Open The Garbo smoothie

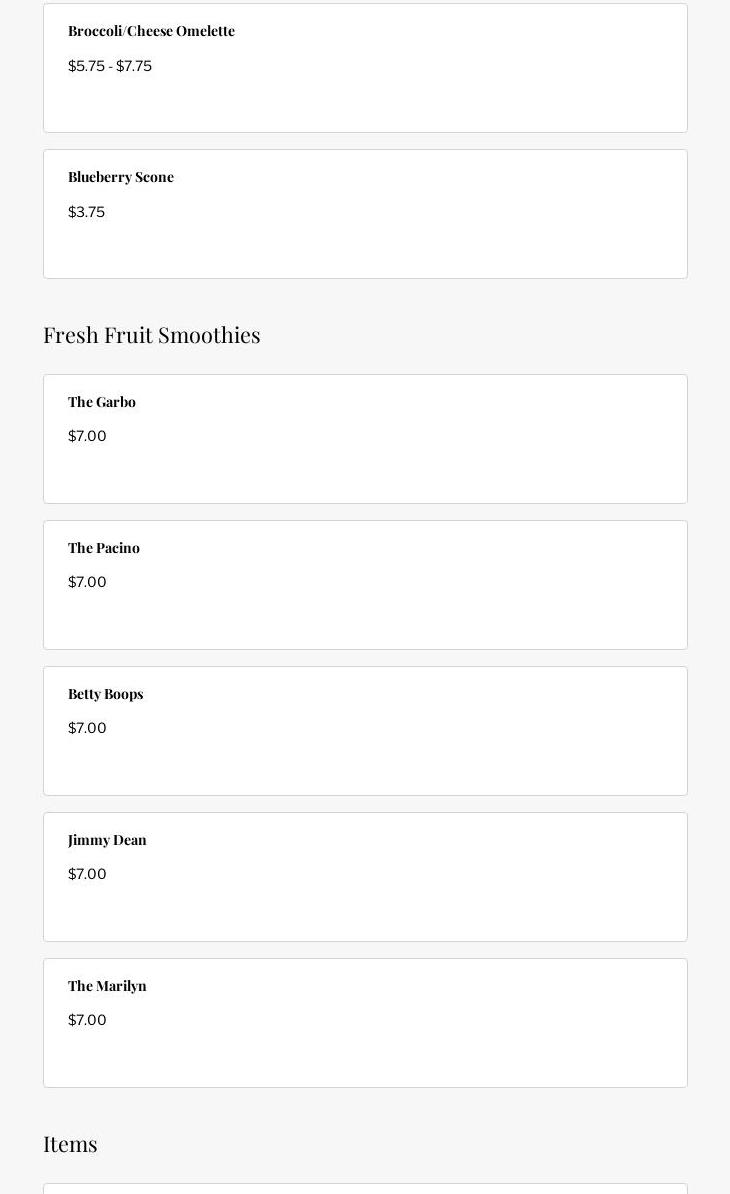[102, 402]
